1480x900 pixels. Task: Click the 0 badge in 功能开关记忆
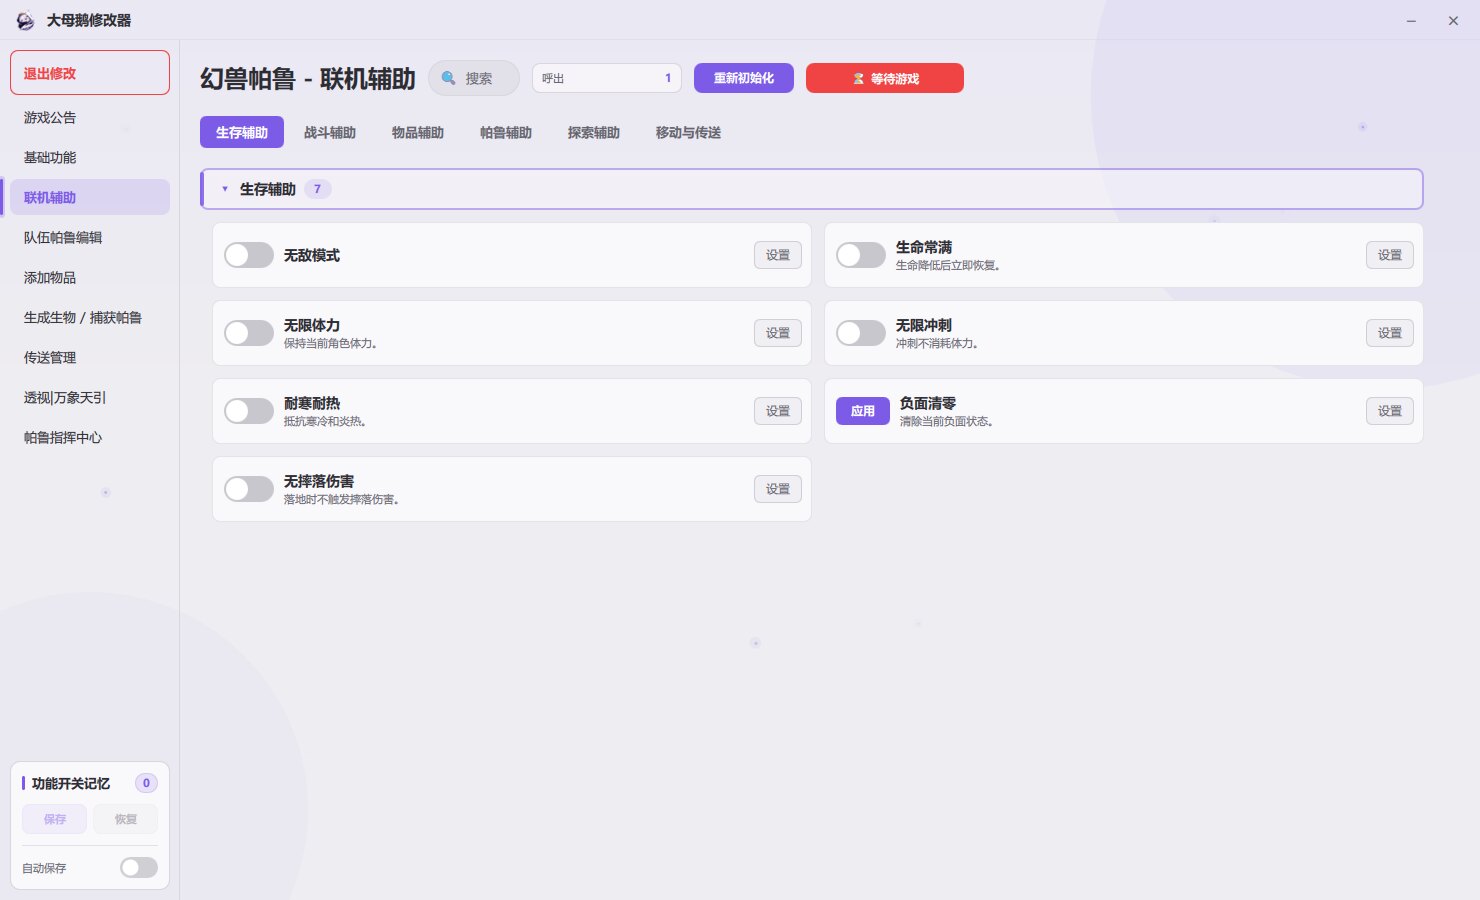[146, 783]
